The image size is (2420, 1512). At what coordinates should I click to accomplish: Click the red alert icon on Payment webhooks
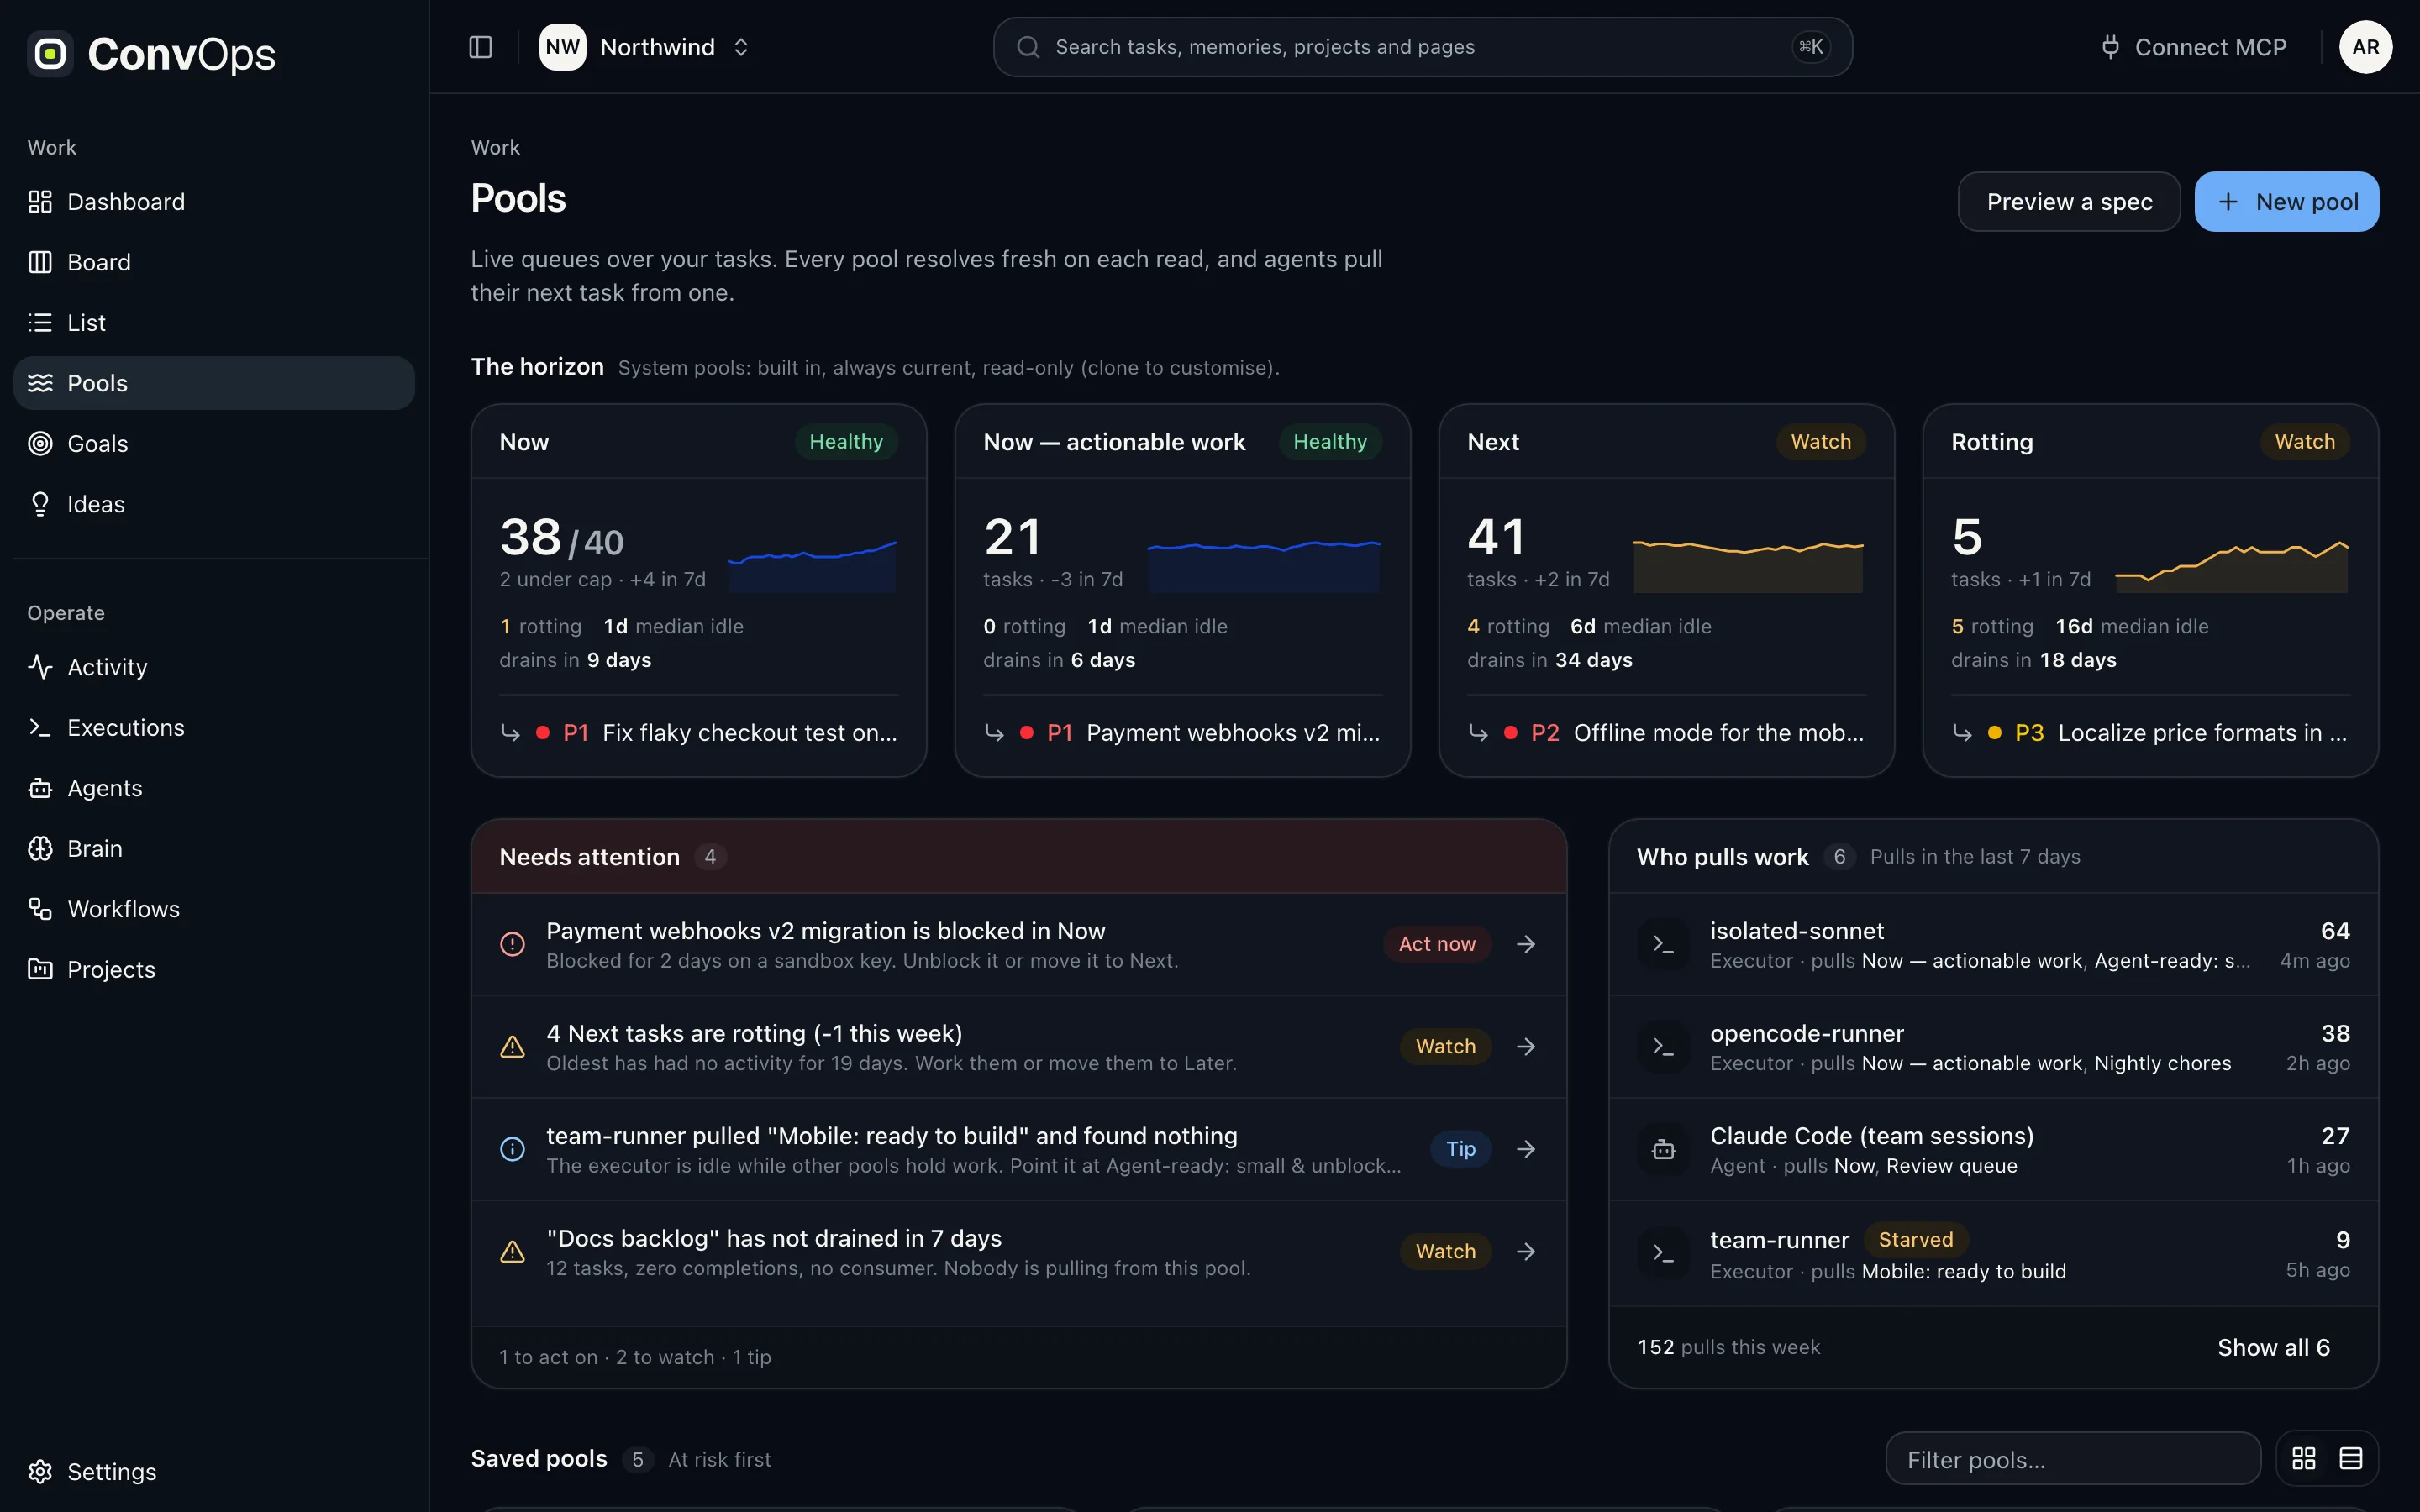click(x=512, y=944)
